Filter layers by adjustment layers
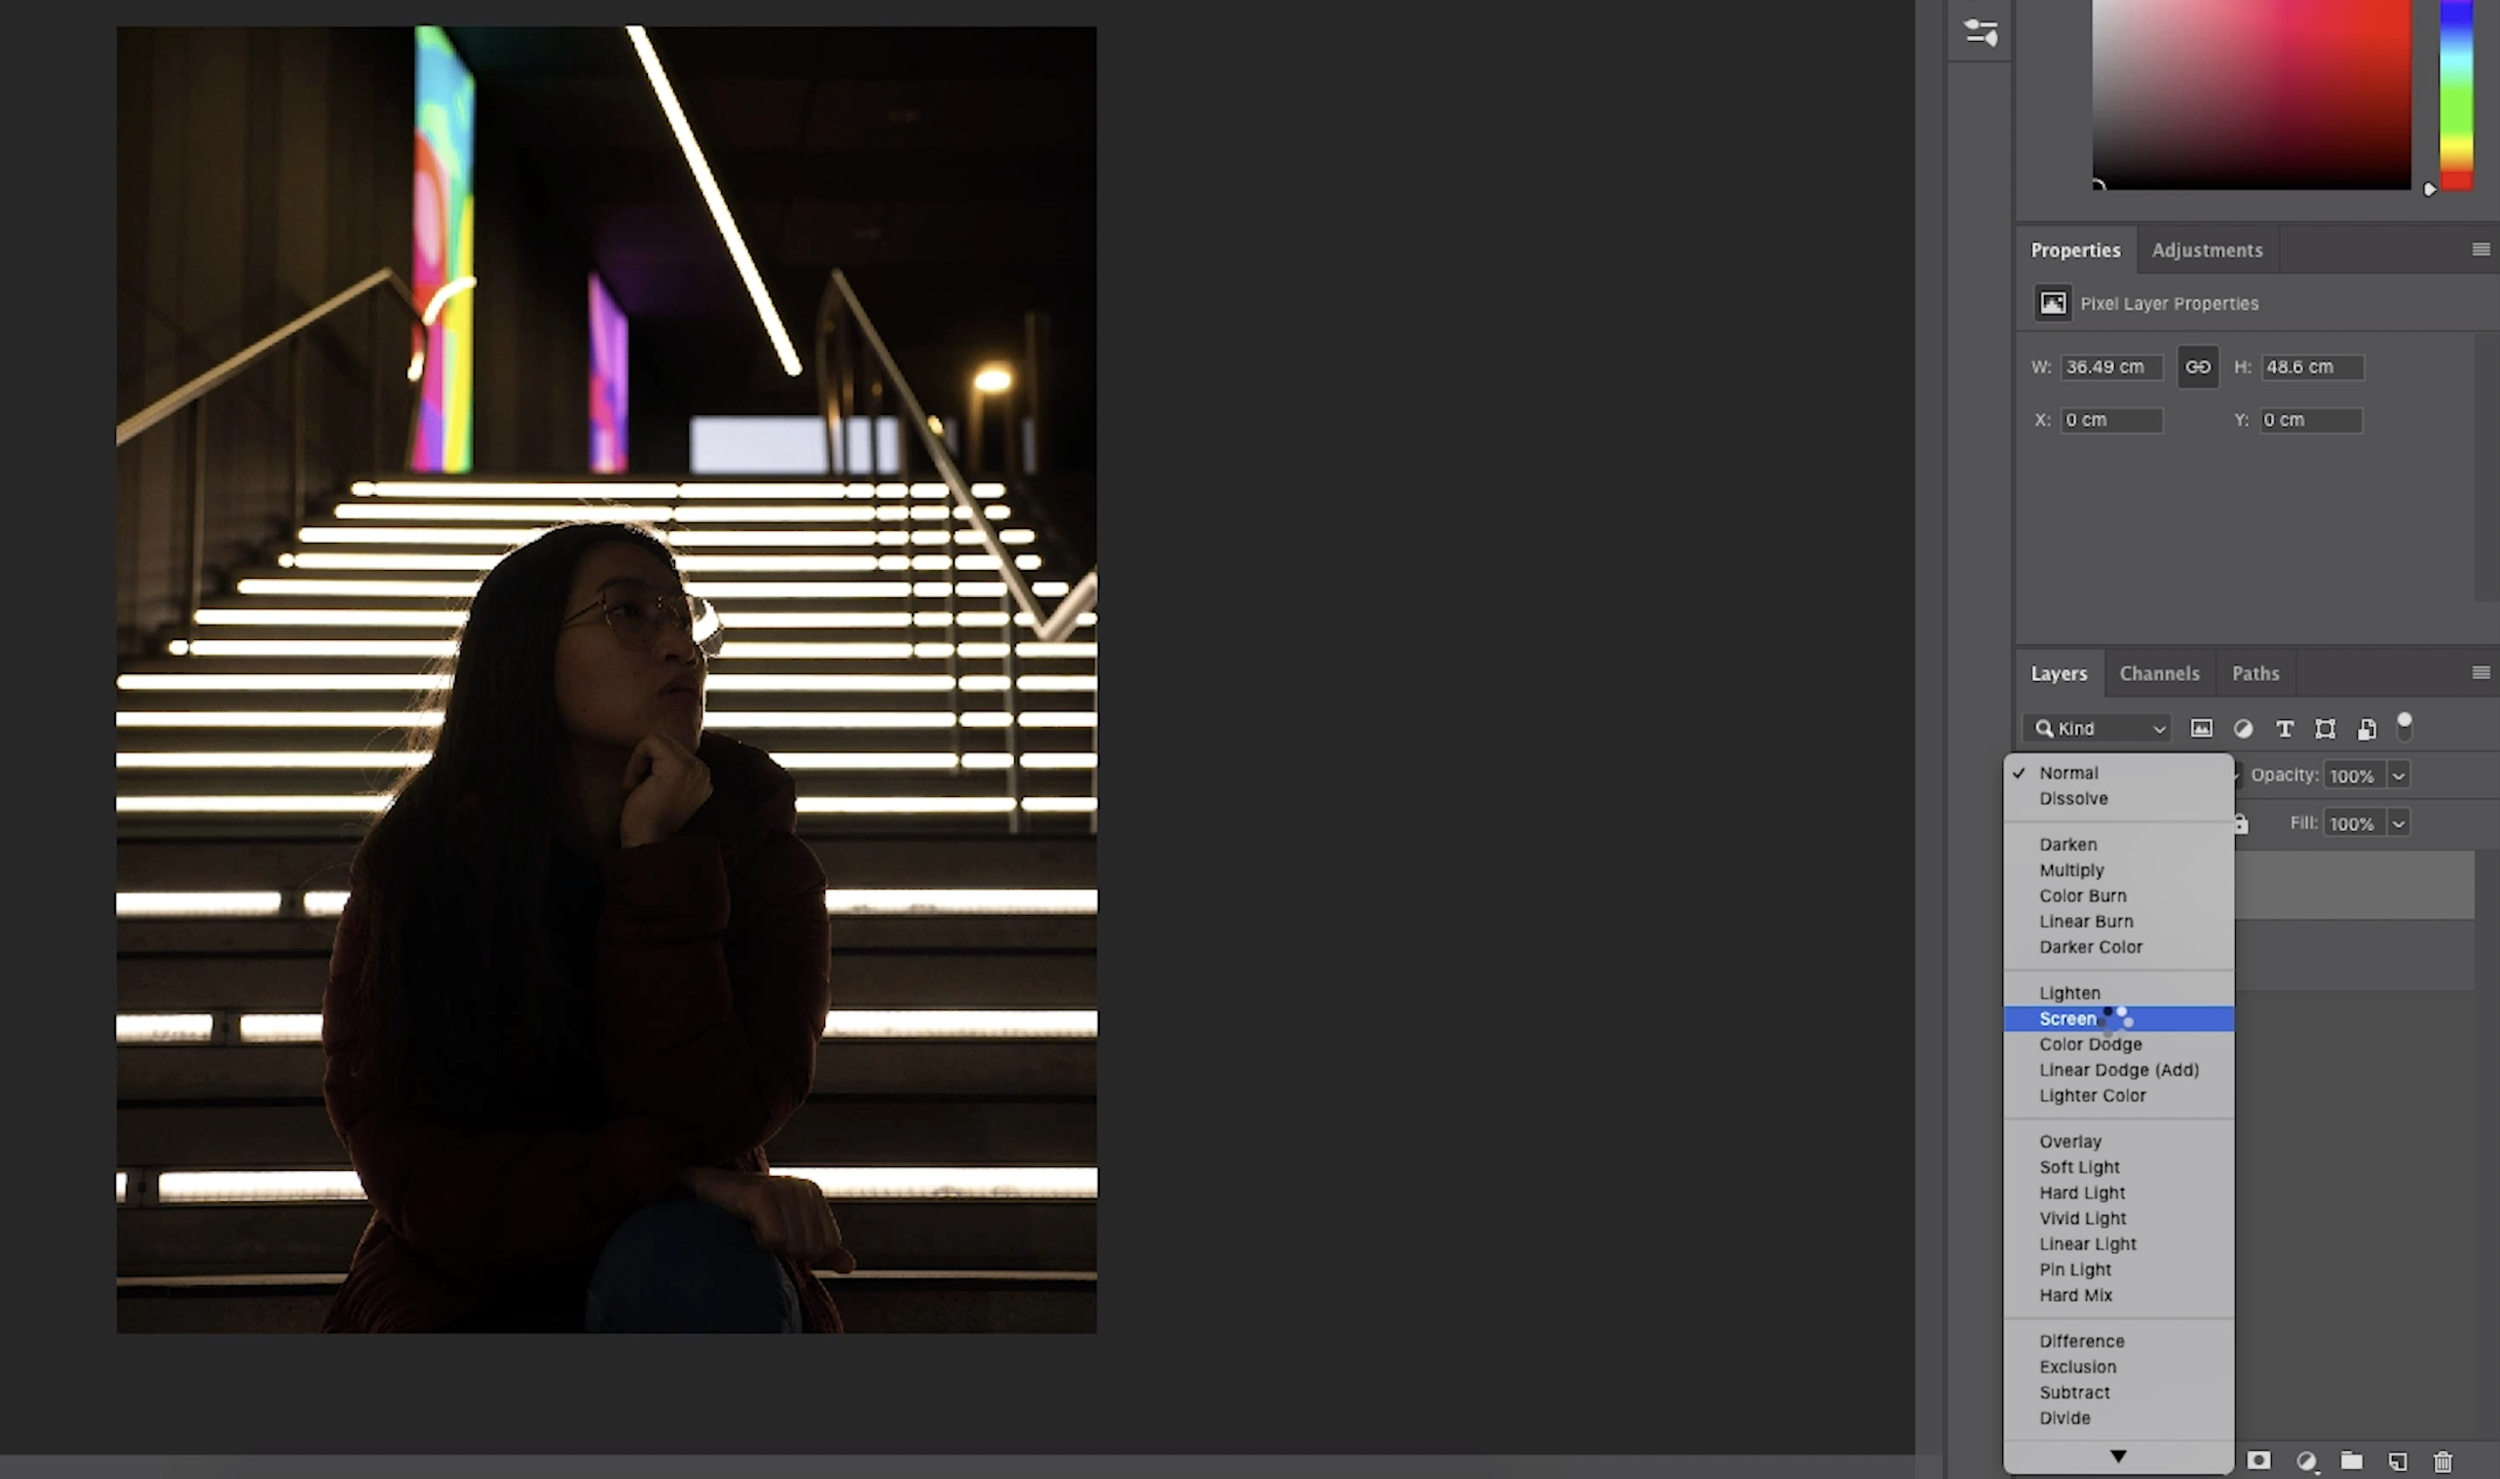This screenshot has height=1479, width=2500. [2243, 729]
